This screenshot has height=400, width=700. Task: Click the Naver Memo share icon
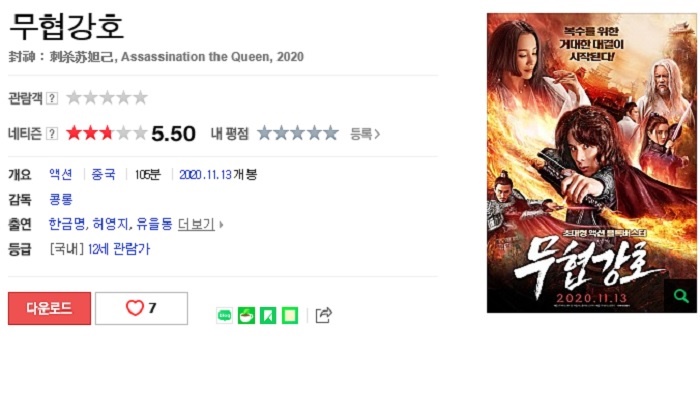click(x=290, y=316)
